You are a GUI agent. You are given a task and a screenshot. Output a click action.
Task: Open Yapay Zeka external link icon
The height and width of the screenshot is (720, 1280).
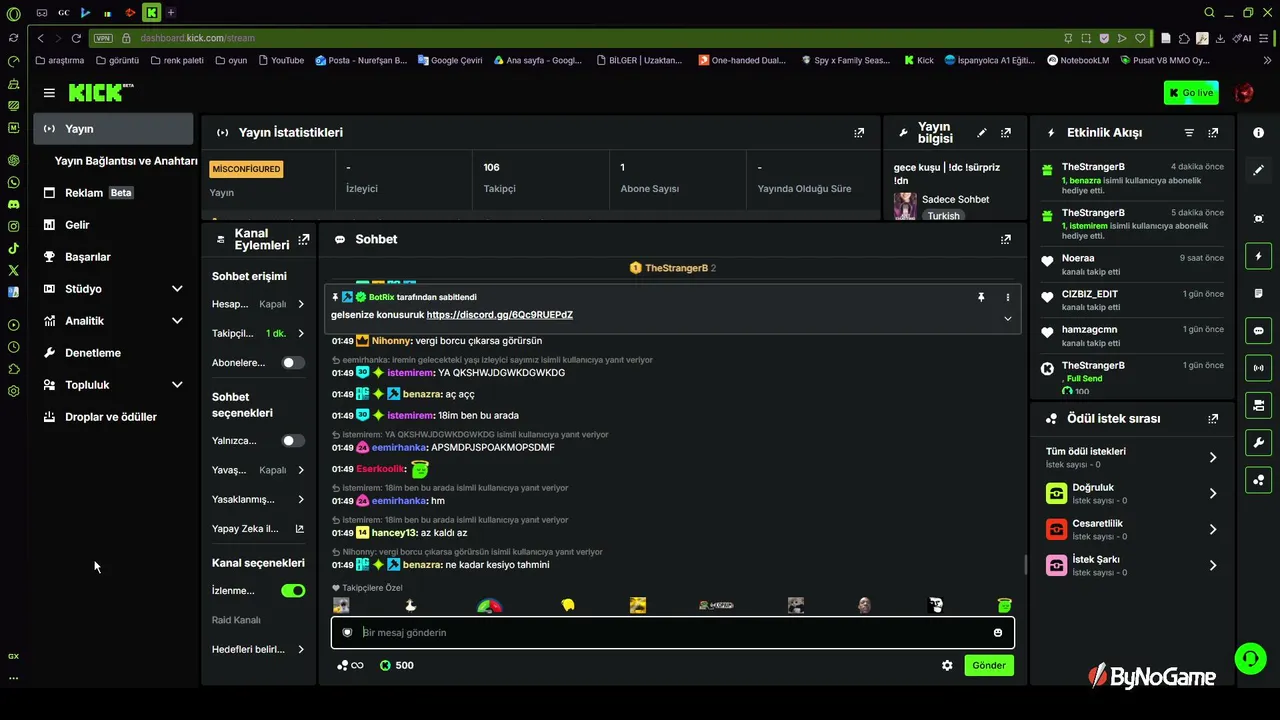[299, 529]
